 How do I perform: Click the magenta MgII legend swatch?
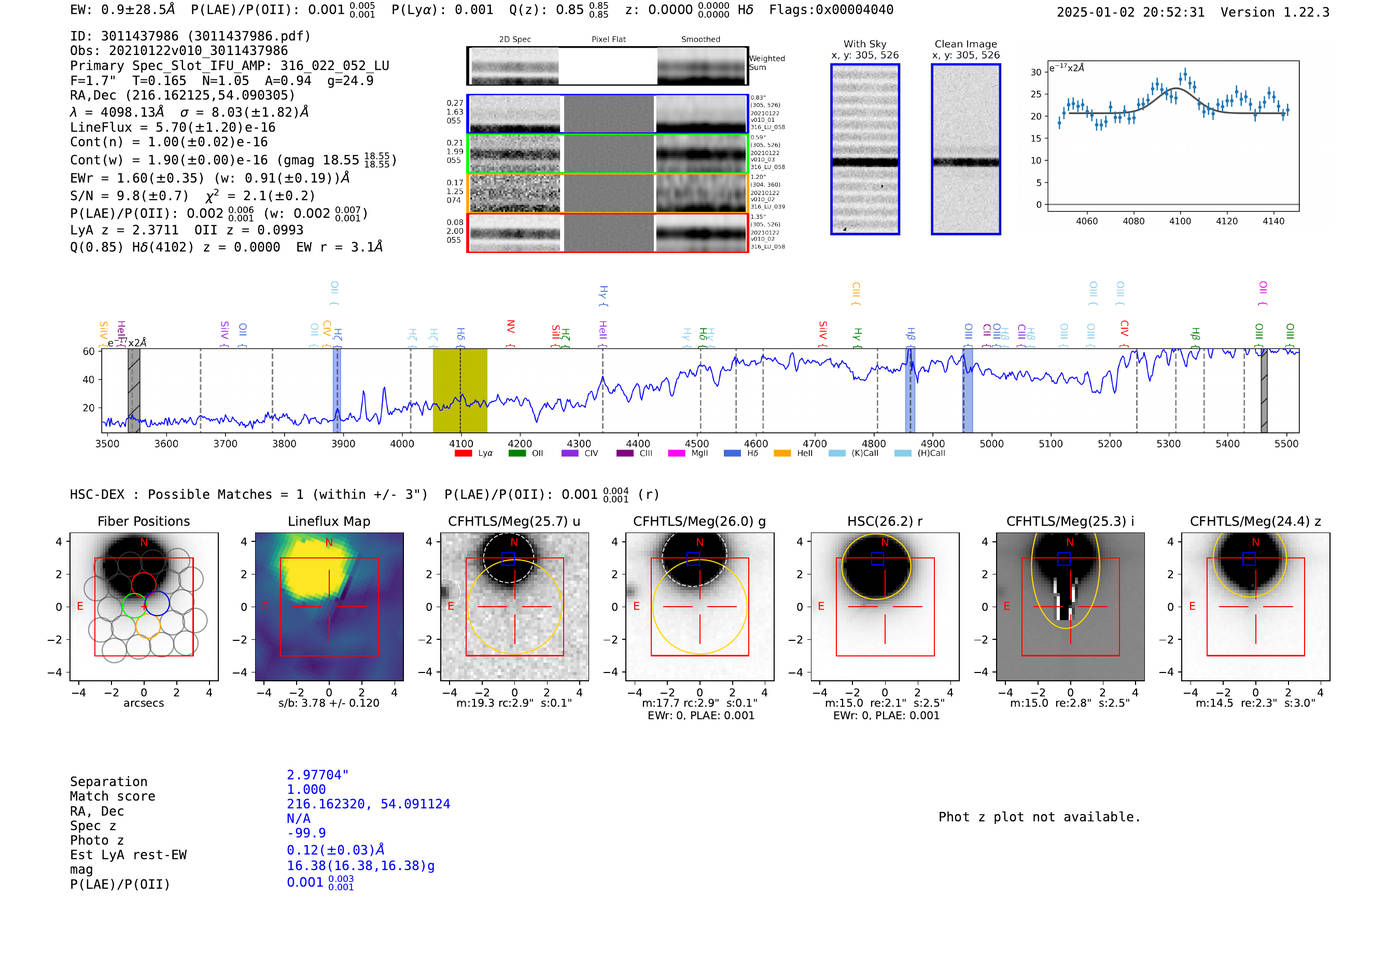(677, 453)
